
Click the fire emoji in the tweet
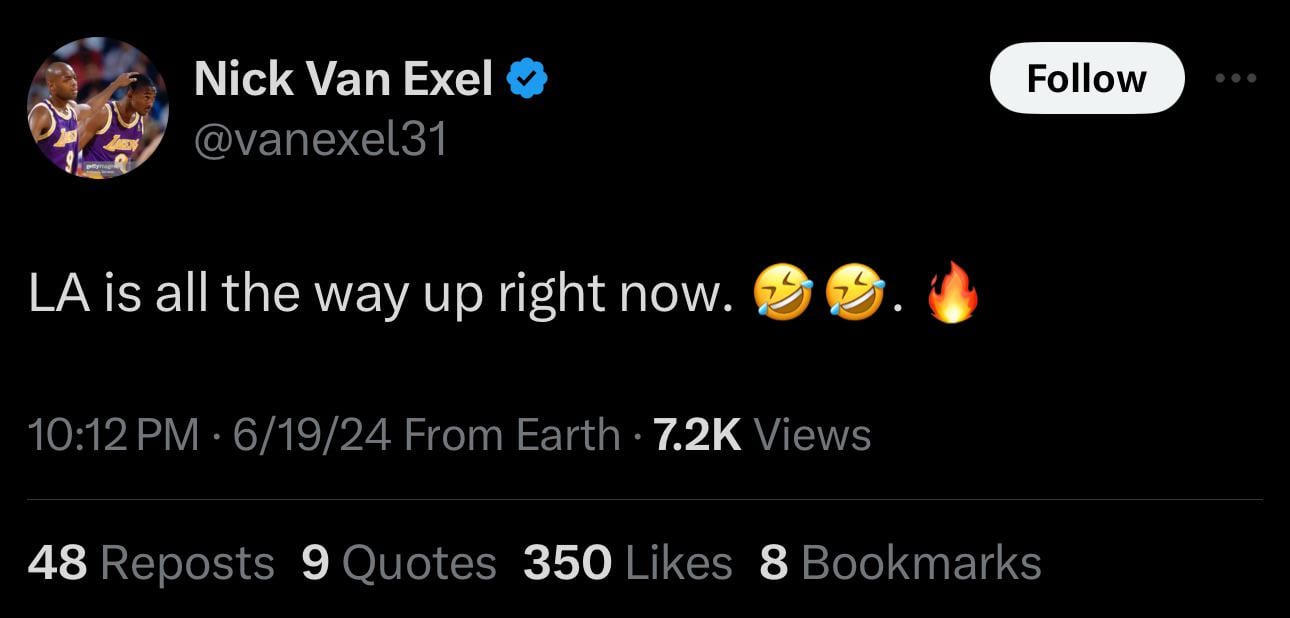[x=951, y=294]
